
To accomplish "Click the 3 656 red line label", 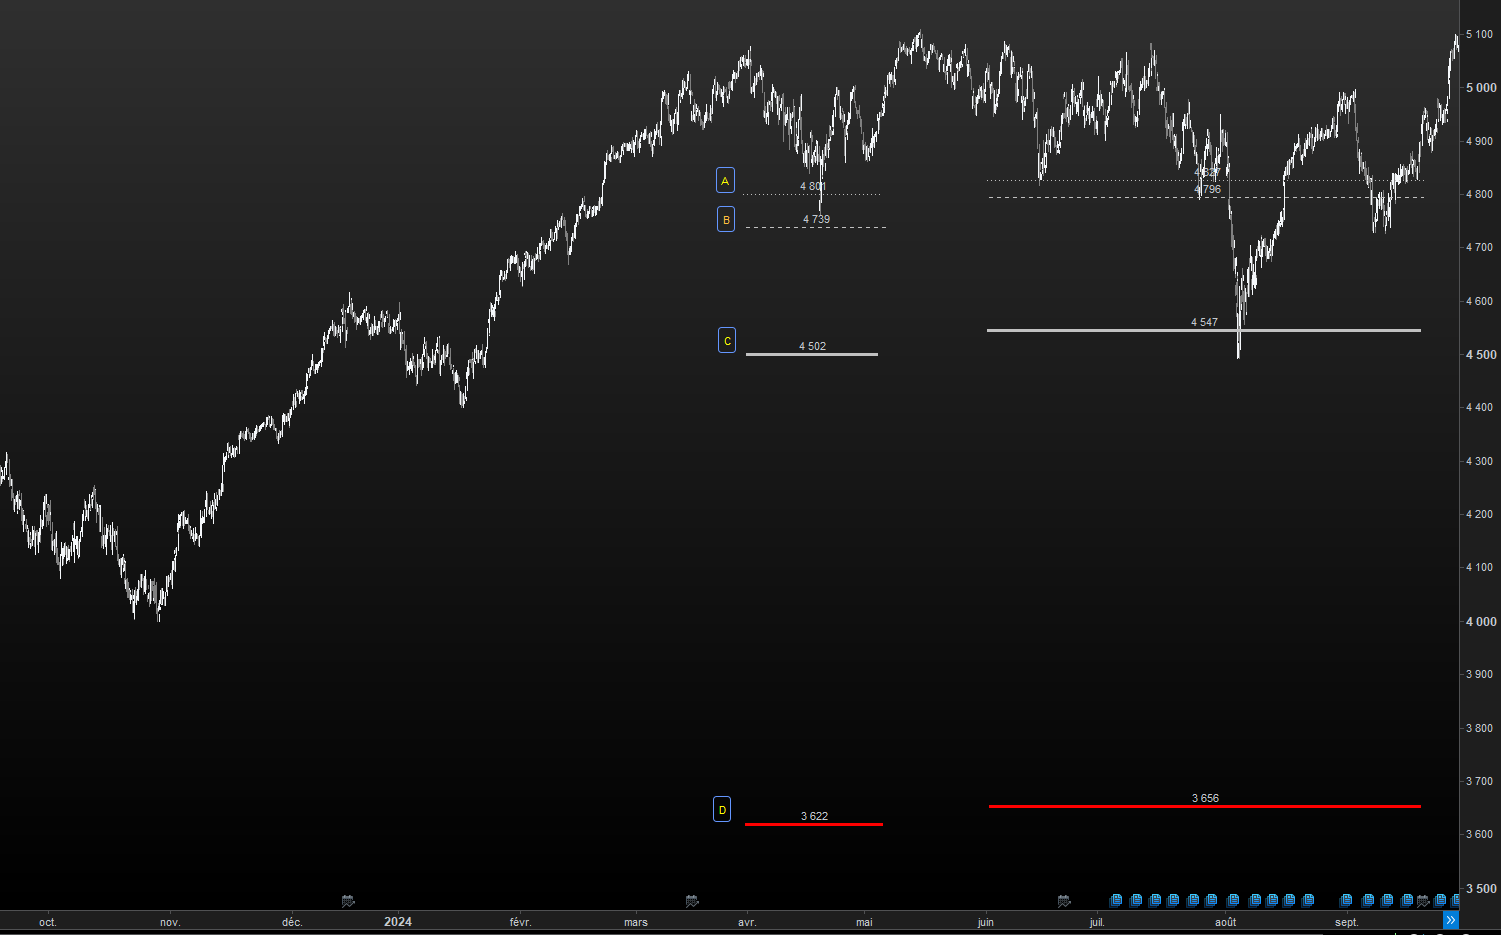I will click(x=1205, y=798).
